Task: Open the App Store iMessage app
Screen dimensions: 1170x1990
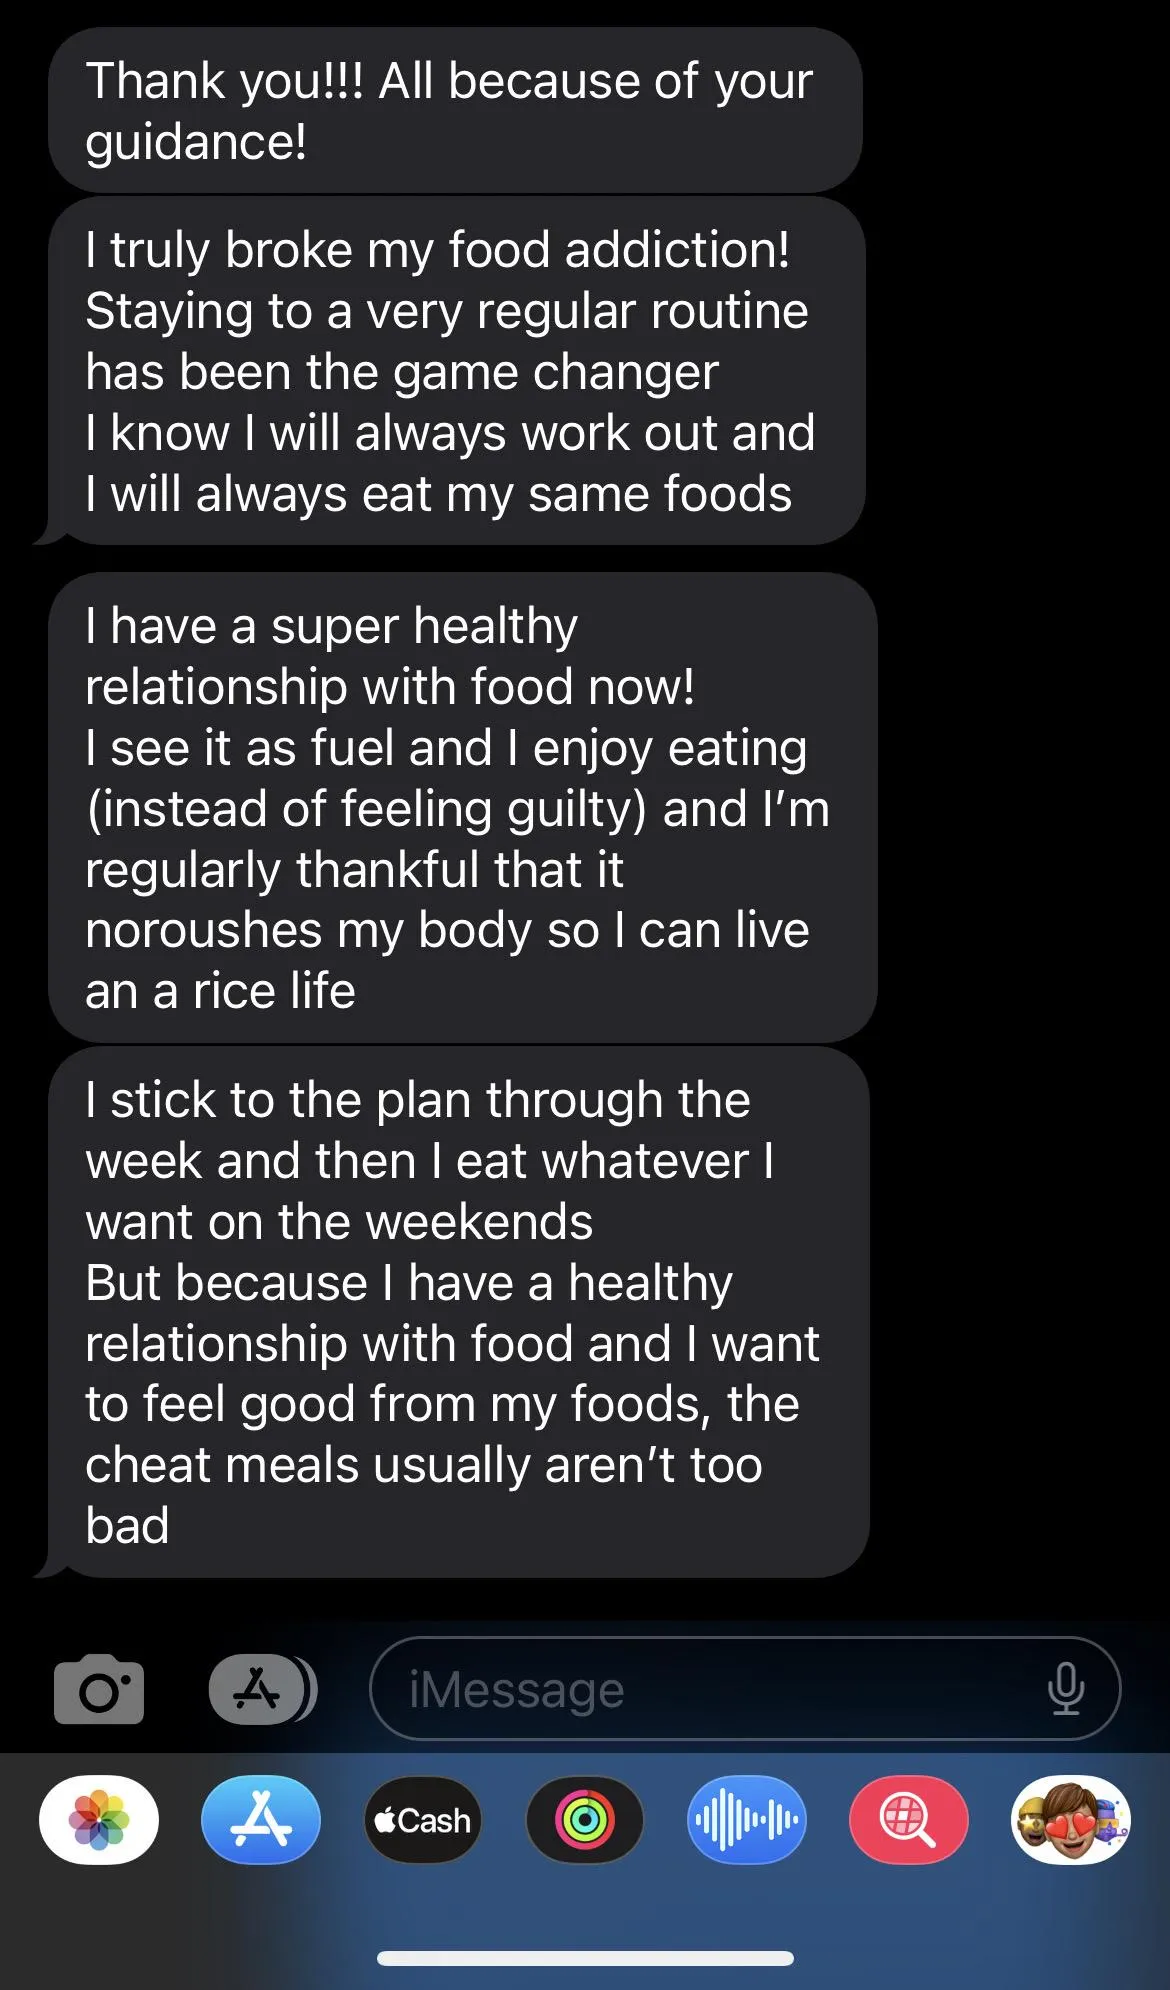Action: point(261,1820)
